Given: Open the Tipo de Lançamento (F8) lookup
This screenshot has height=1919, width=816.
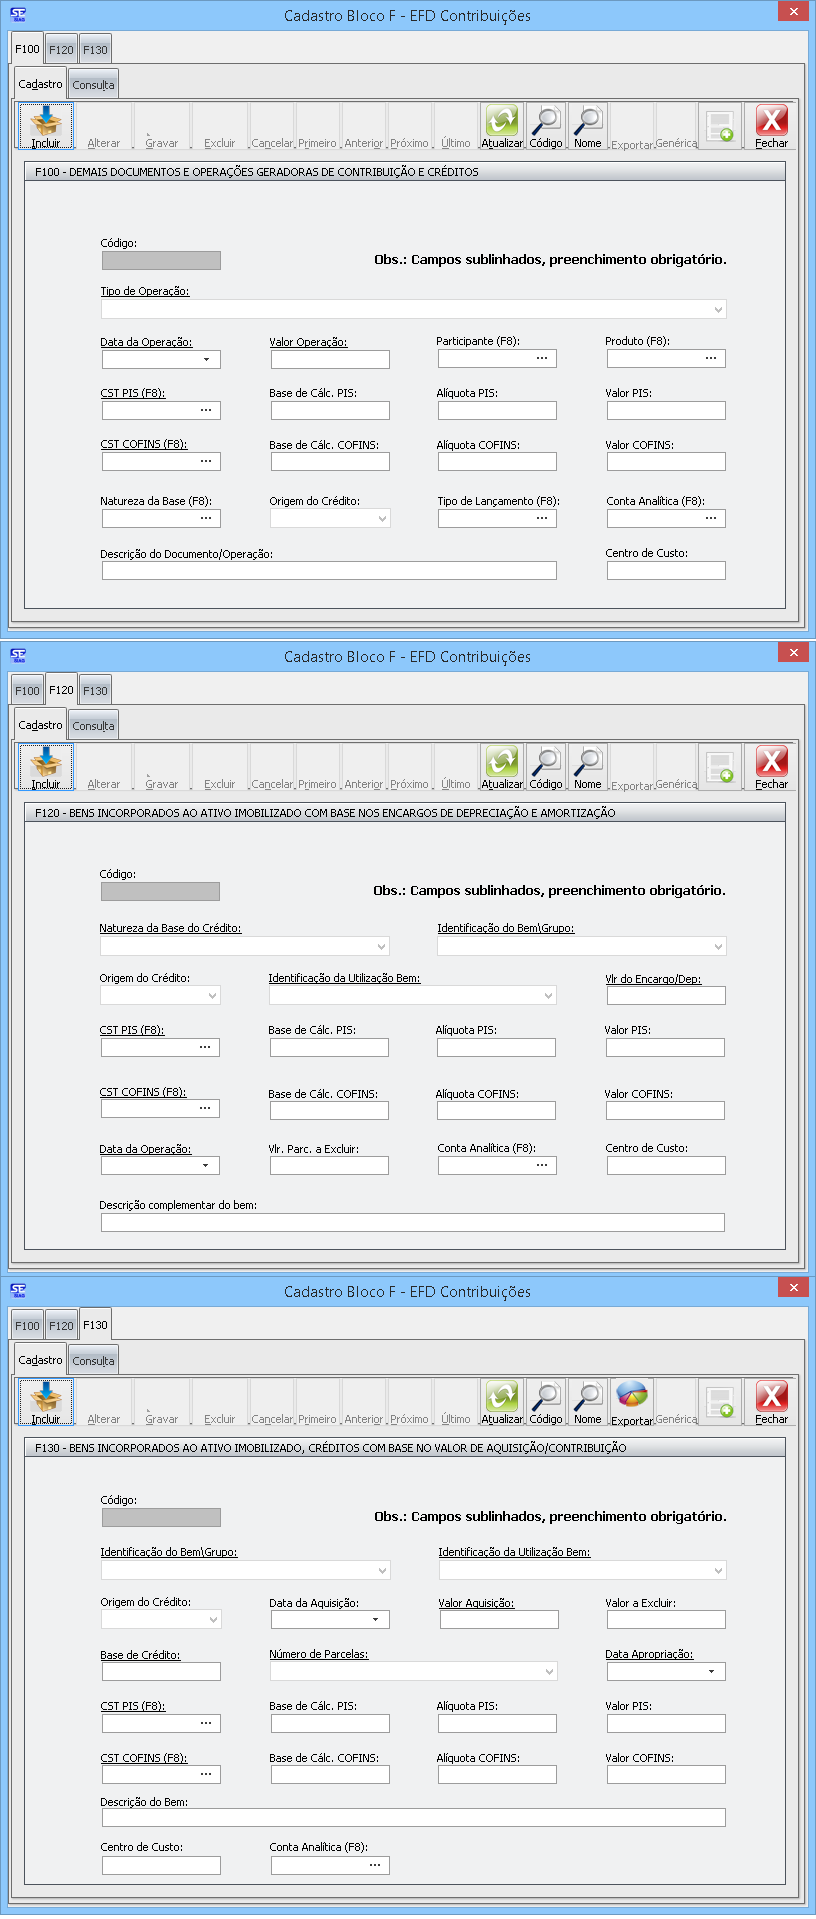Looking at the screenshot, I should pyautogui.click(x=542, y=519).
